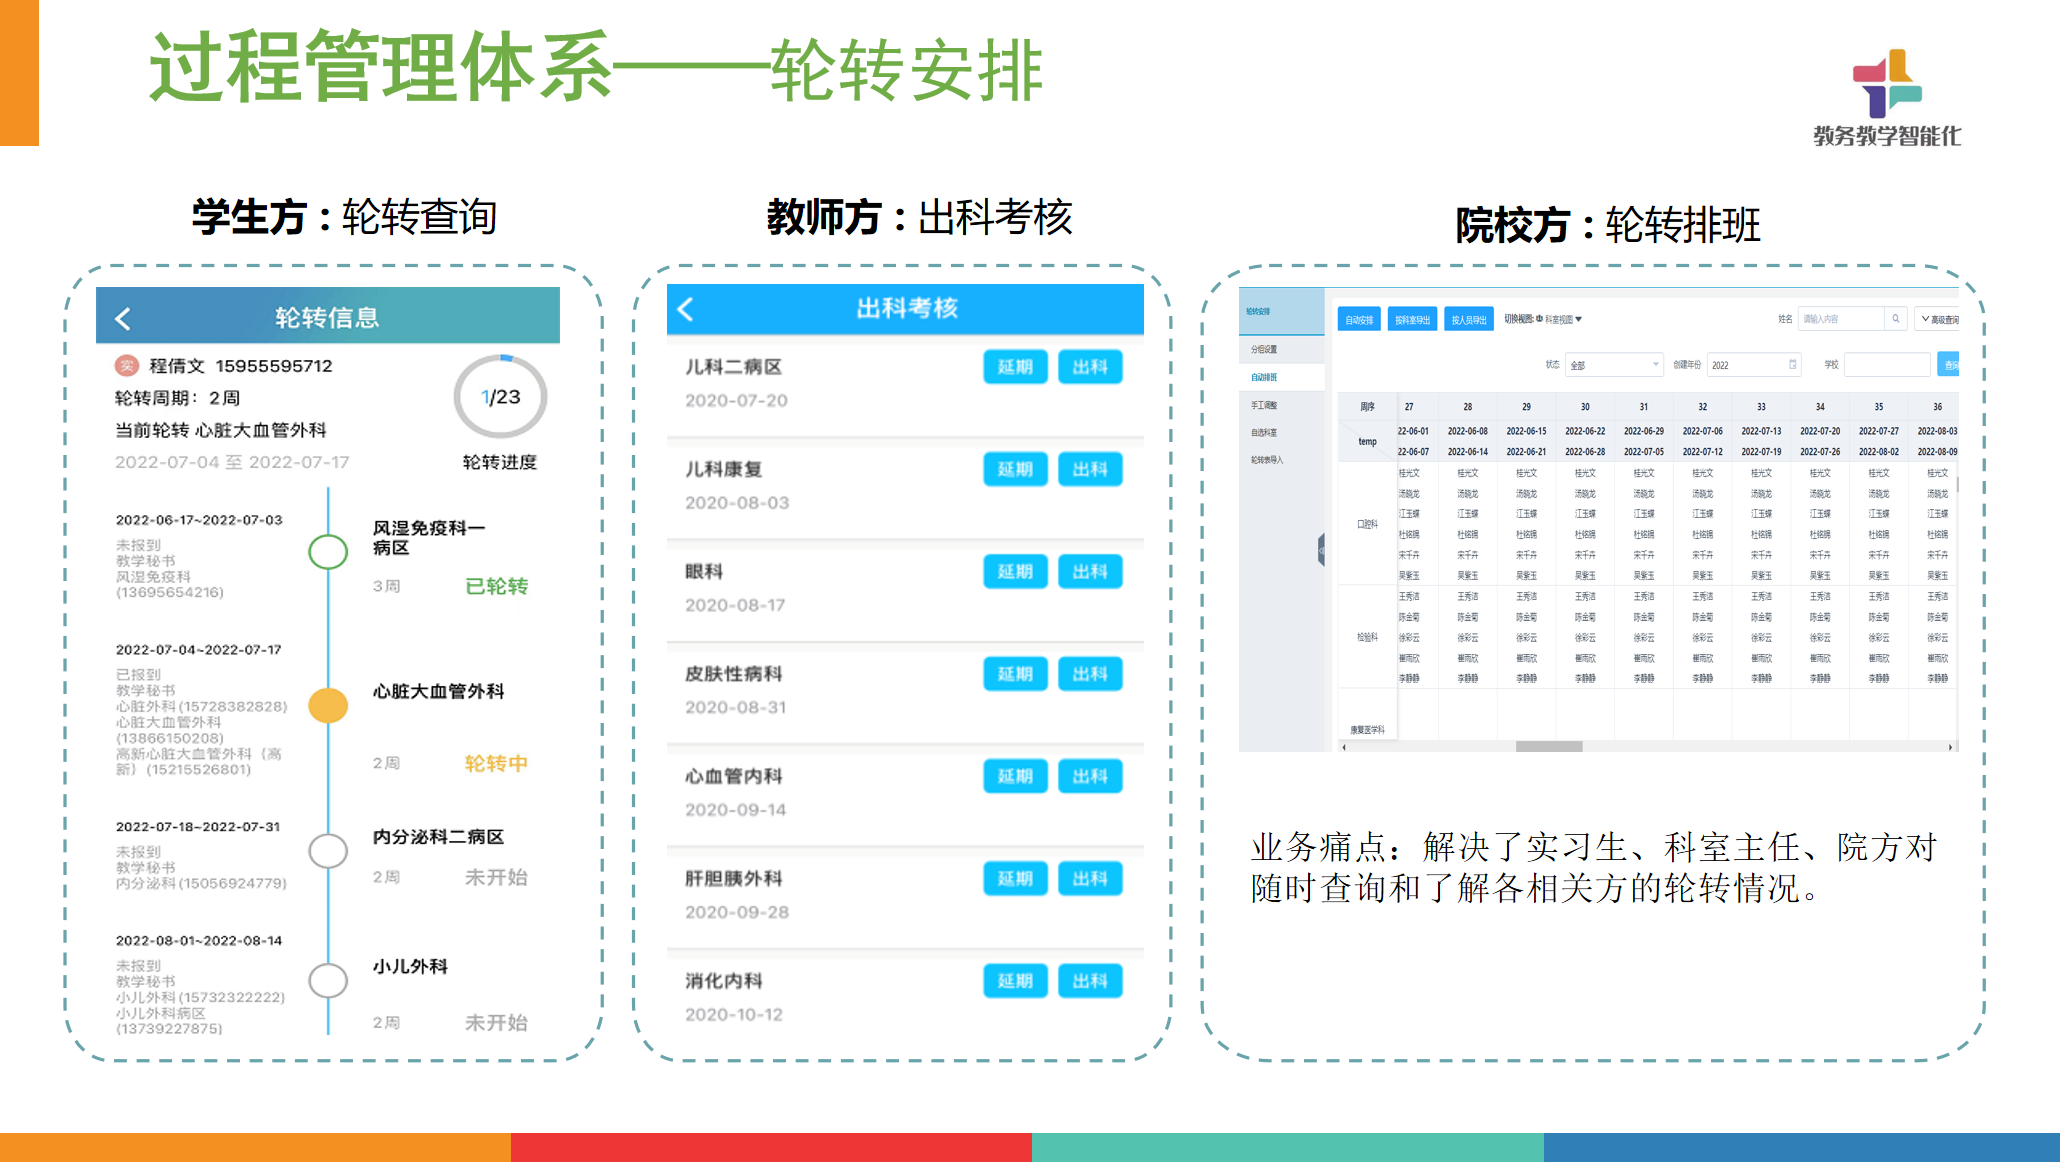Click calendar icon in 创建年份 field
This screenshot has width=2060, height=1162.
point(1792,365)
